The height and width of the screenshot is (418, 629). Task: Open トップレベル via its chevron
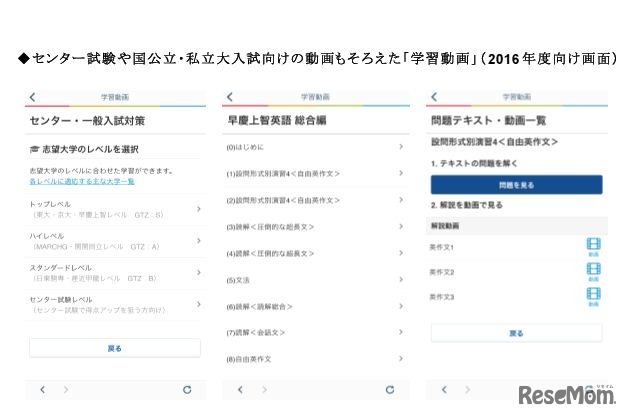[199, 209]
